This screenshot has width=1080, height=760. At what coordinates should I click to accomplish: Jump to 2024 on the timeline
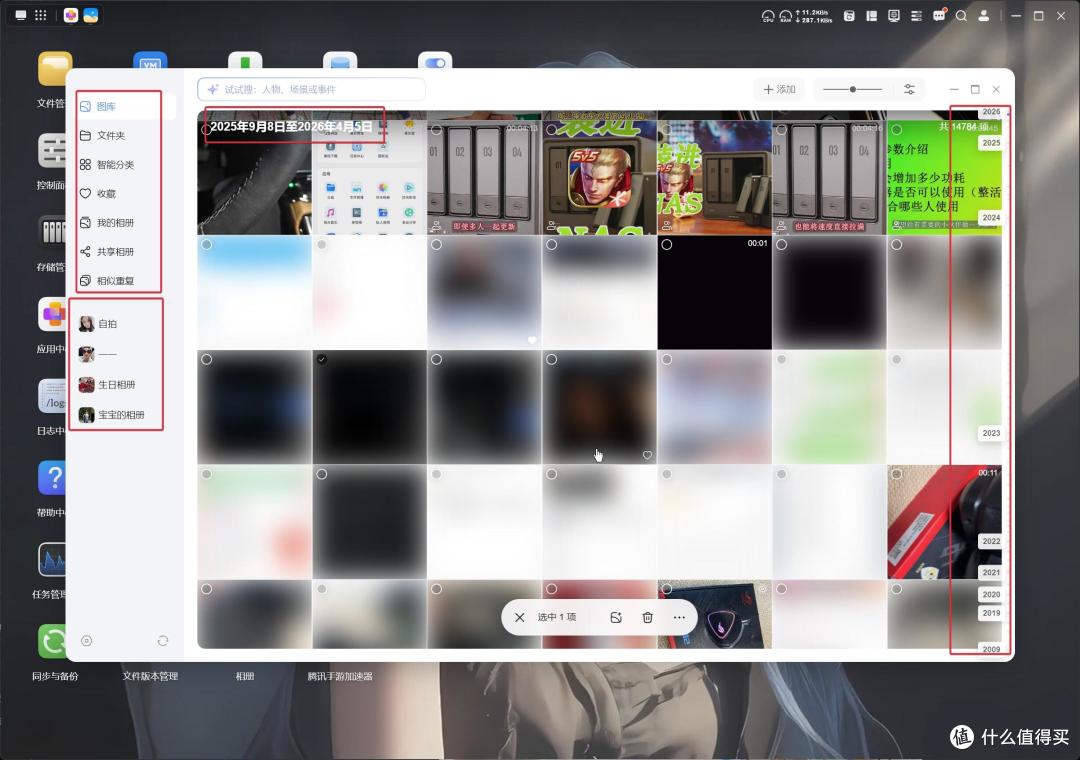(991, 218)
